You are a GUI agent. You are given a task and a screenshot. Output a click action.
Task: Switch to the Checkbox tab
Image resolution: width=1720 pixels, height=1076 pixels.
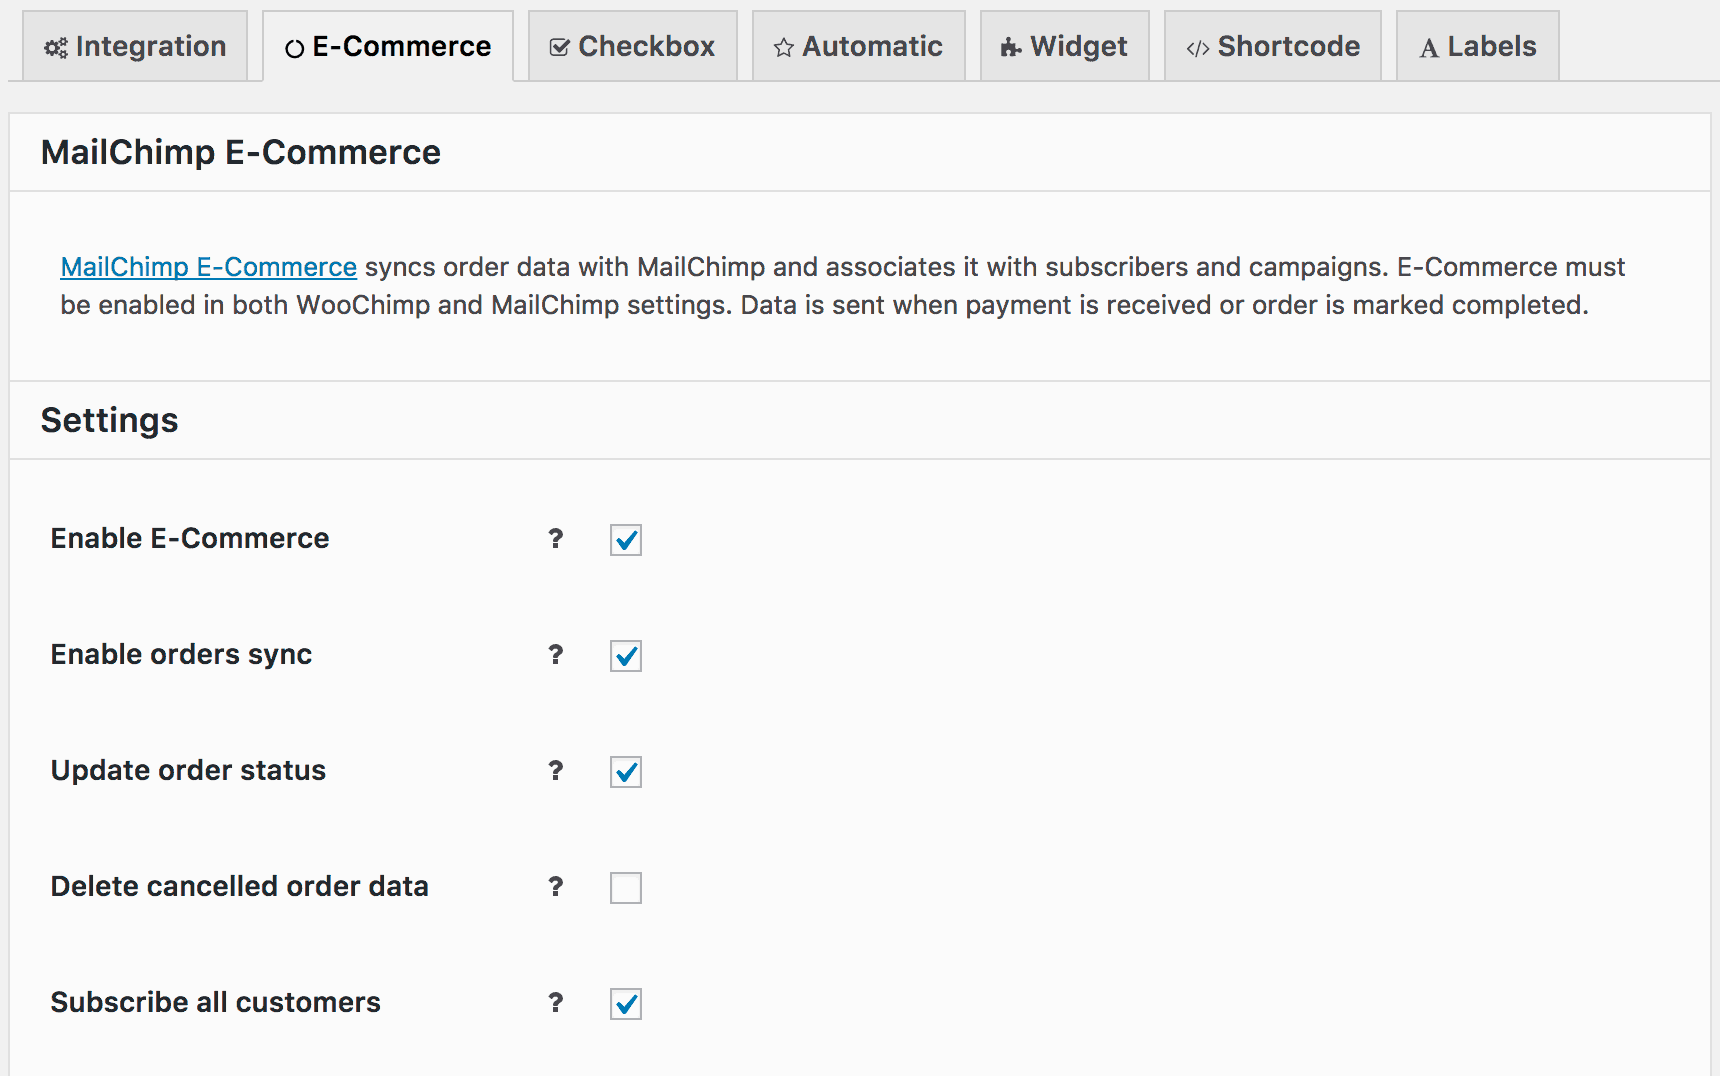(x=631, y=46)
